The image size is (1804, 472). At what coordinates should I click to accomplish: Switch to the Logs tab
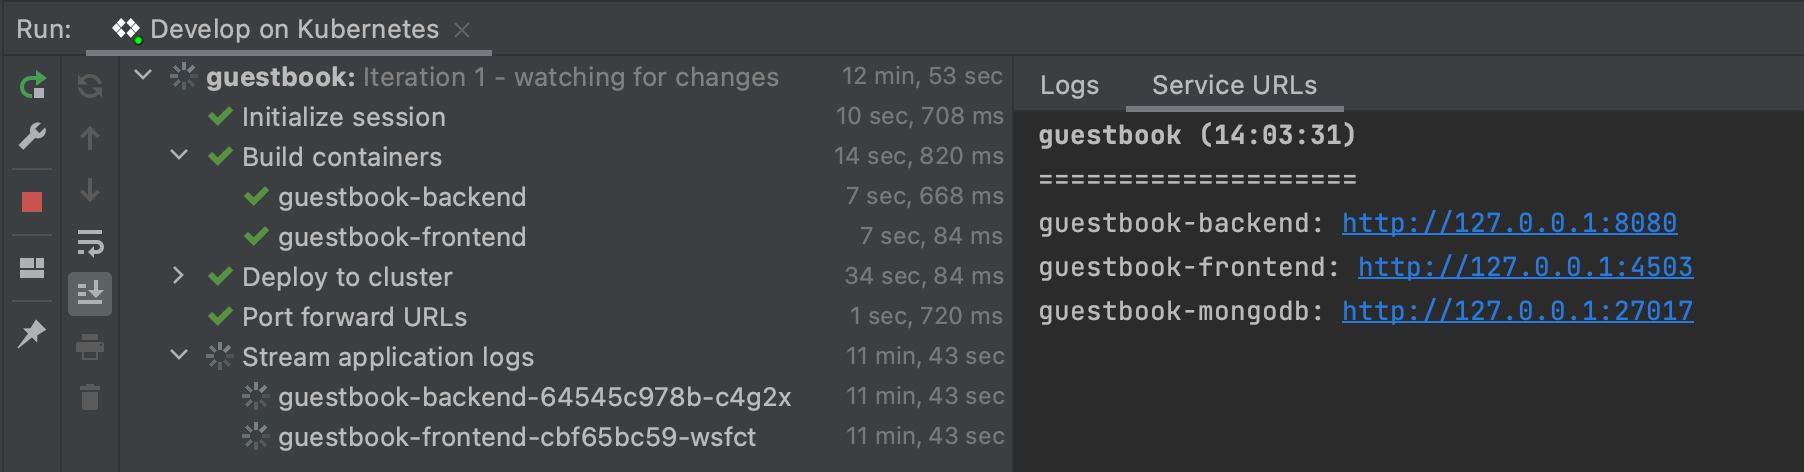click(1069, 86)
